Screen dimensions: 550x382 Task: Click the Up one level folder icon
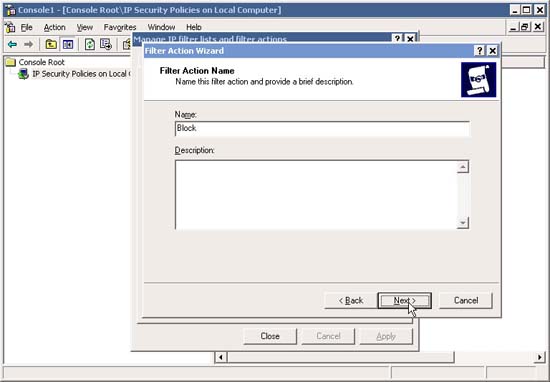[51, 44]
